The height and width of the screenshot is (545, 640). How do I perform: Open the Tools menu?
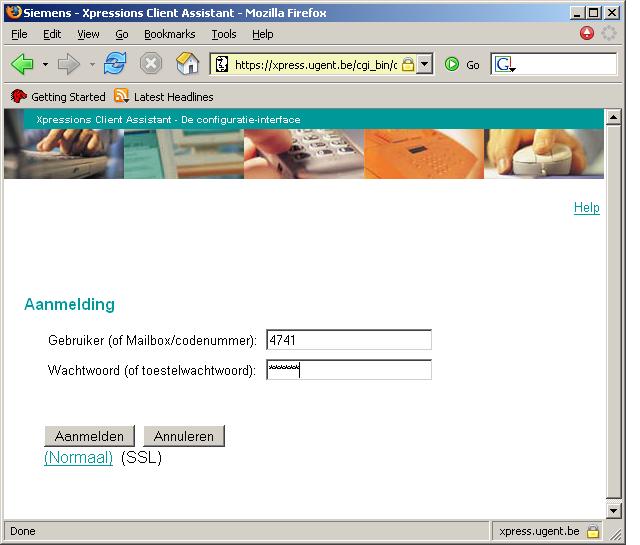[x=224, y=34]
